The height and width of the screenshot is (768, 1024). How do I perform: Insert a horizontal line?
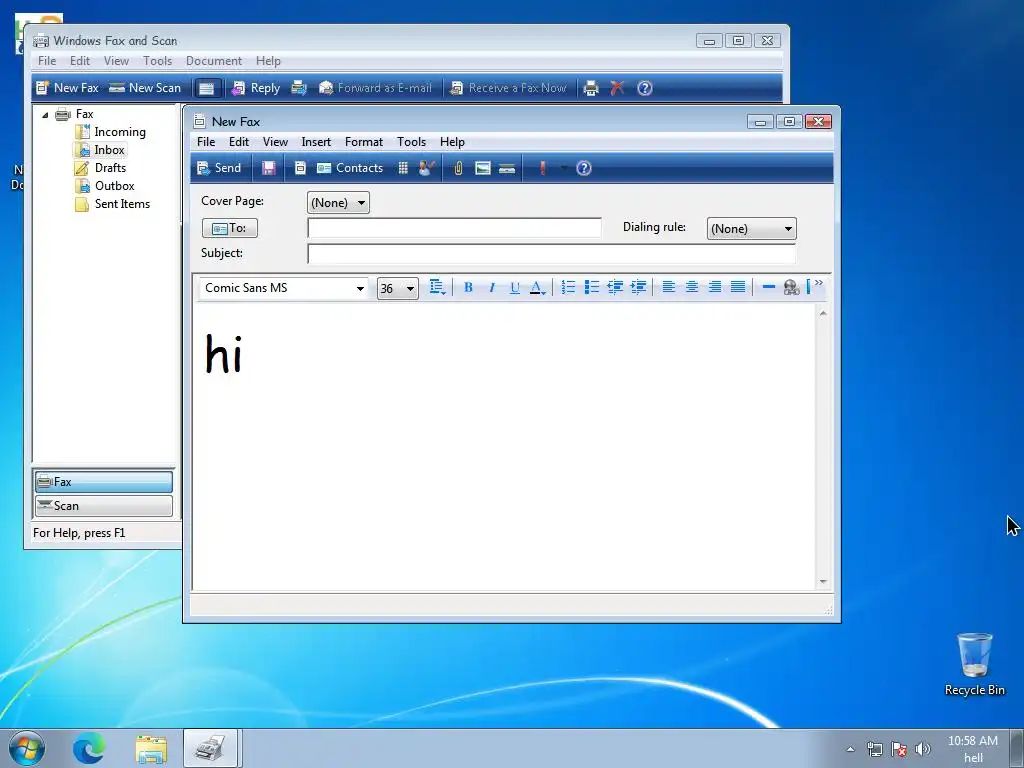tap(769, 287)
